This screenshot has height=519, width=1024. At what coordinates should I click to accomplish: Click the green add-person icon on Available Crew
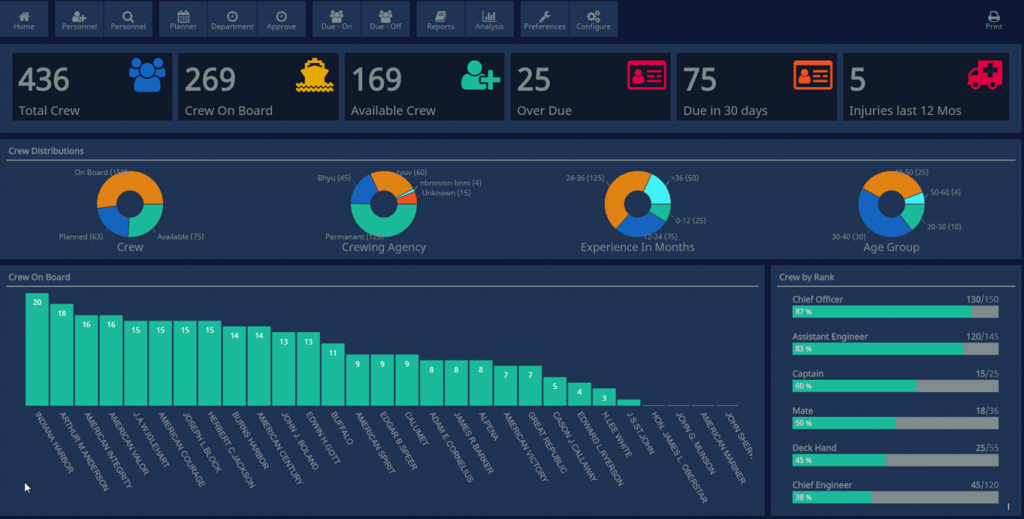click(480, 75)
